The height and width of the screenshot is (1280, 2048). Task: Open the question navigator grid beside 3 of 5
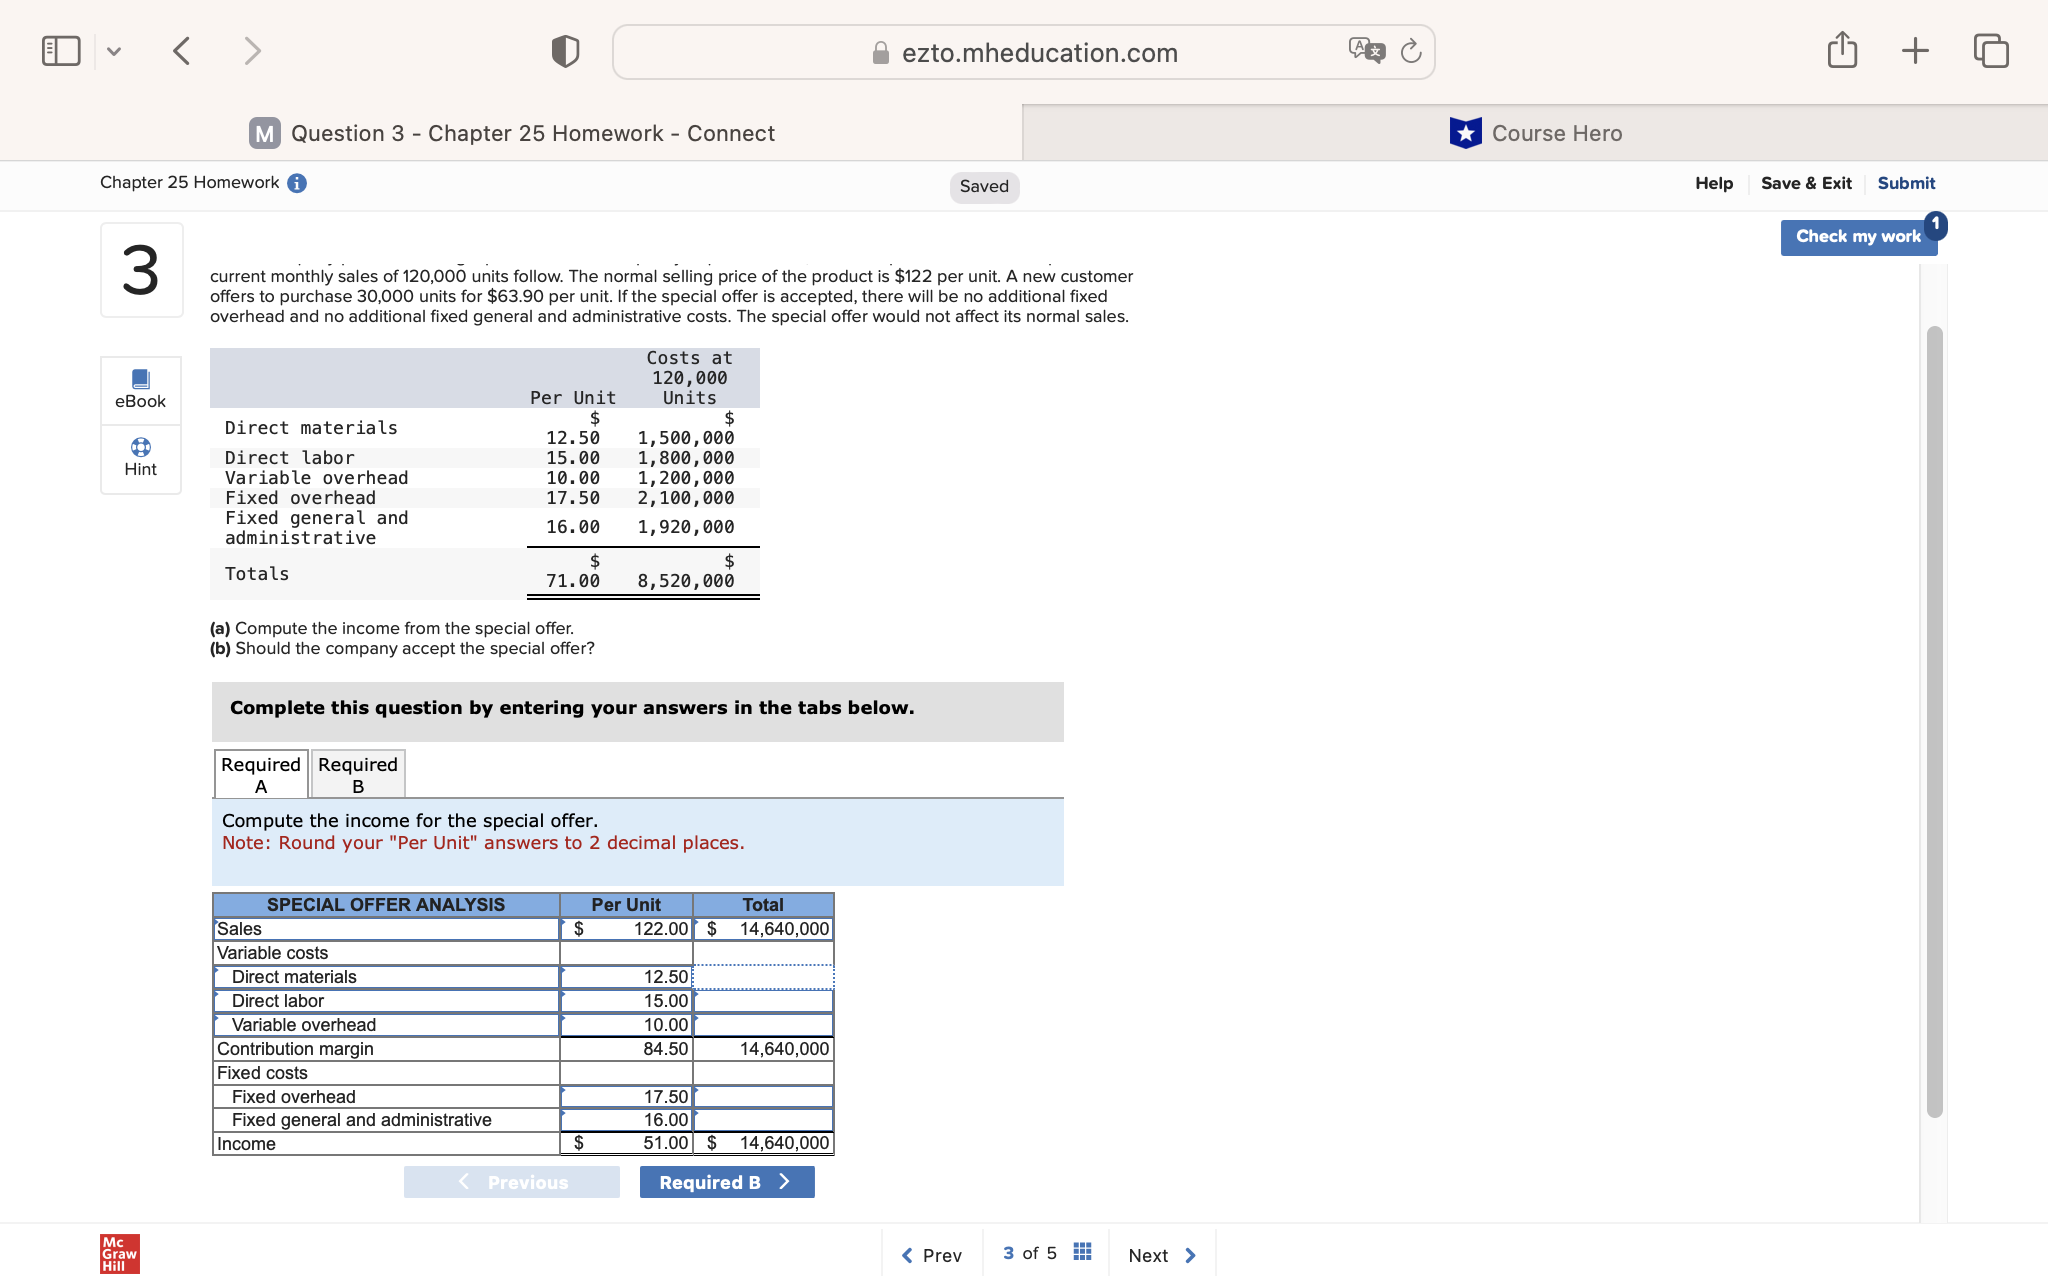1081,1251
